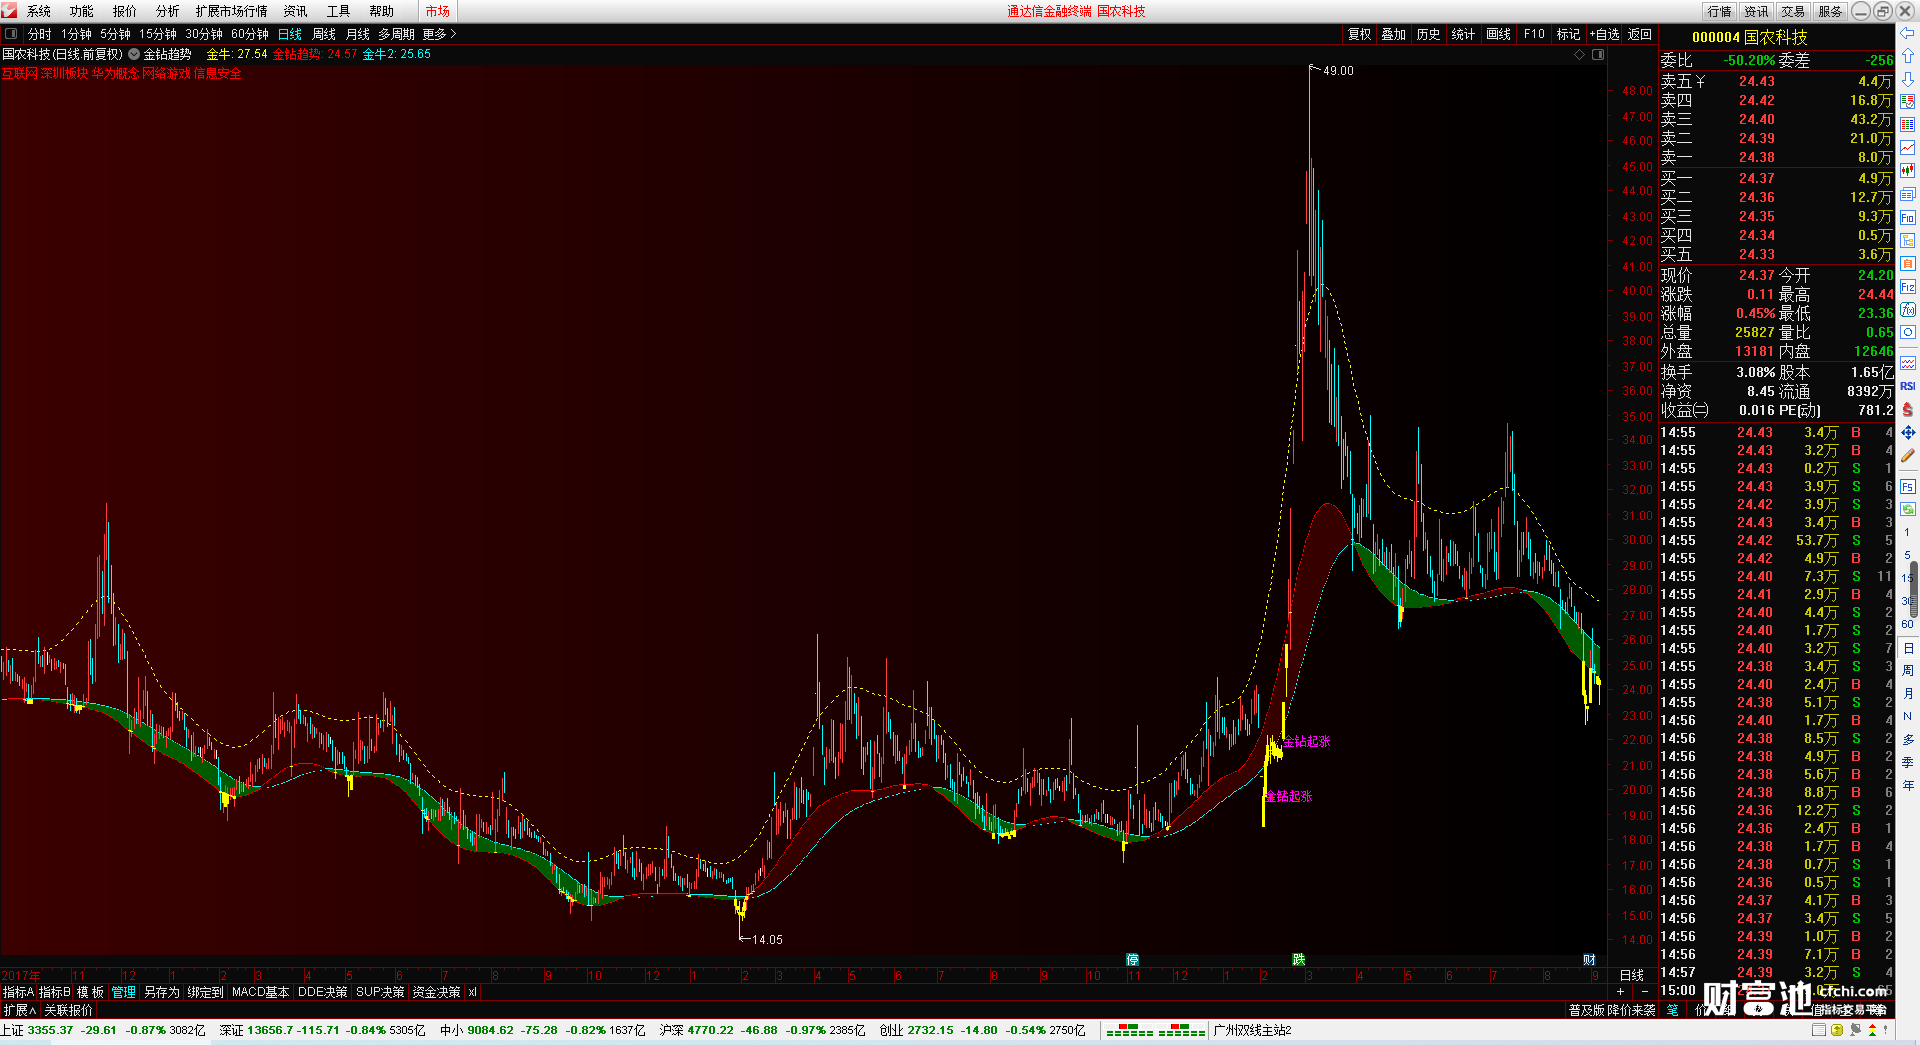
Task: Open the f(x) formula sidebar icon
Action: (x=1907, y=310)
